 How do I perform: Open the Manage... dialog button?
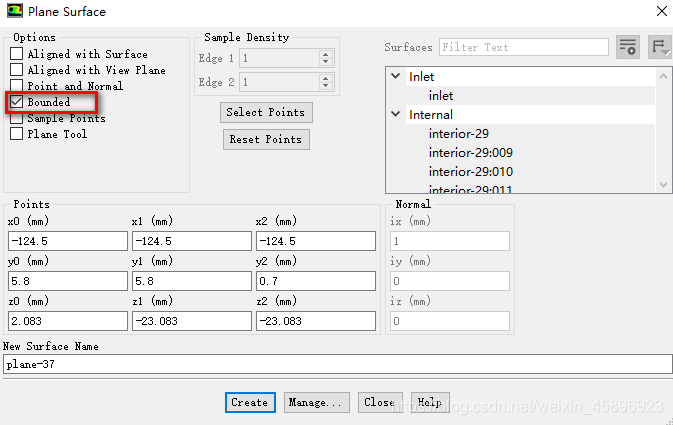coord(317,402)
